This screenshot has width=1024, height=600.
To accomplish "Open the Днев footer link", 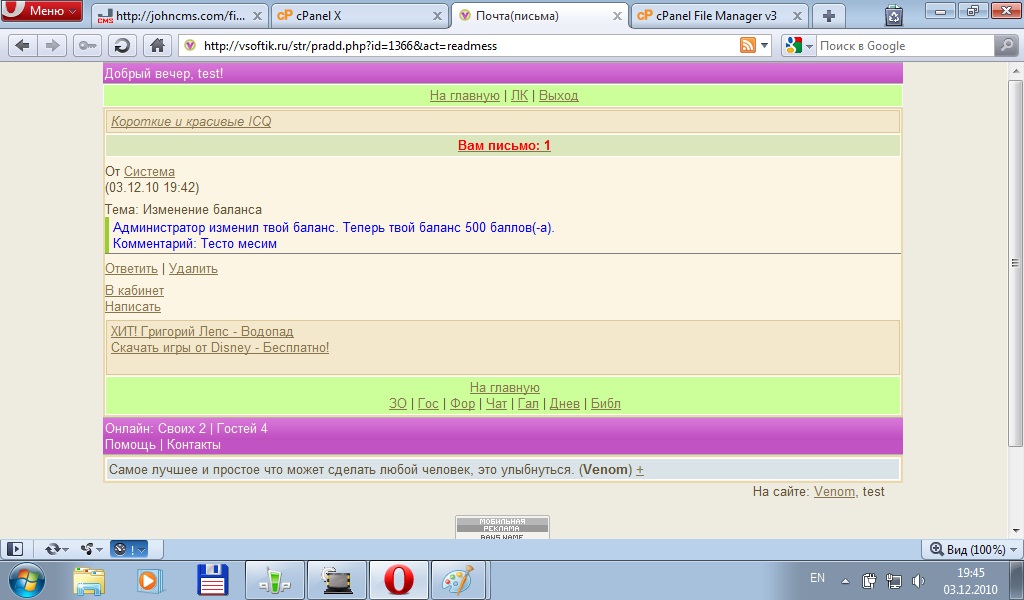I will tap(565, 403).
